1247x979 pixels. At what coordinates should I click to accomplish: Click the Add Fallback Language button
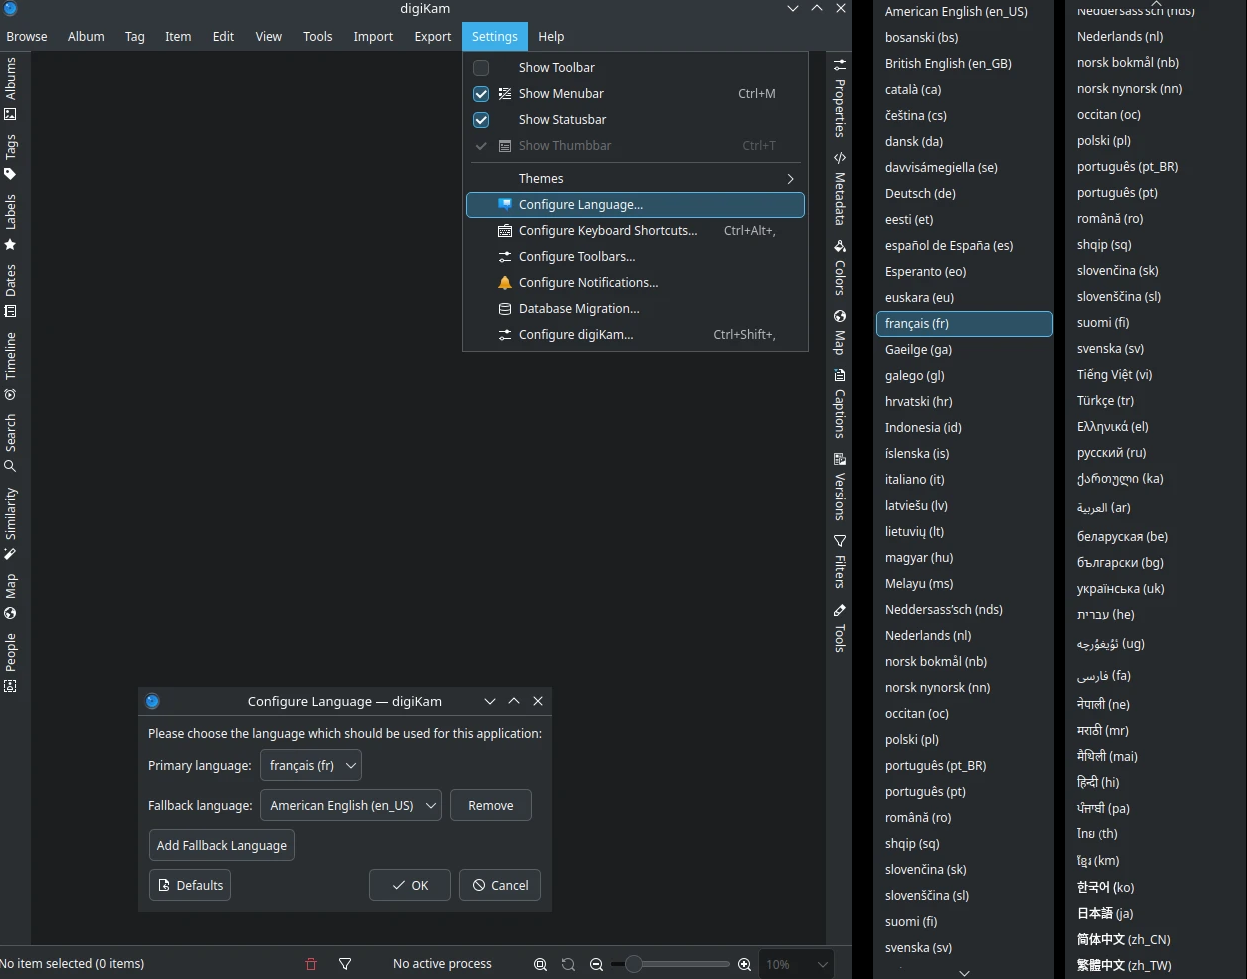(221, 844)
